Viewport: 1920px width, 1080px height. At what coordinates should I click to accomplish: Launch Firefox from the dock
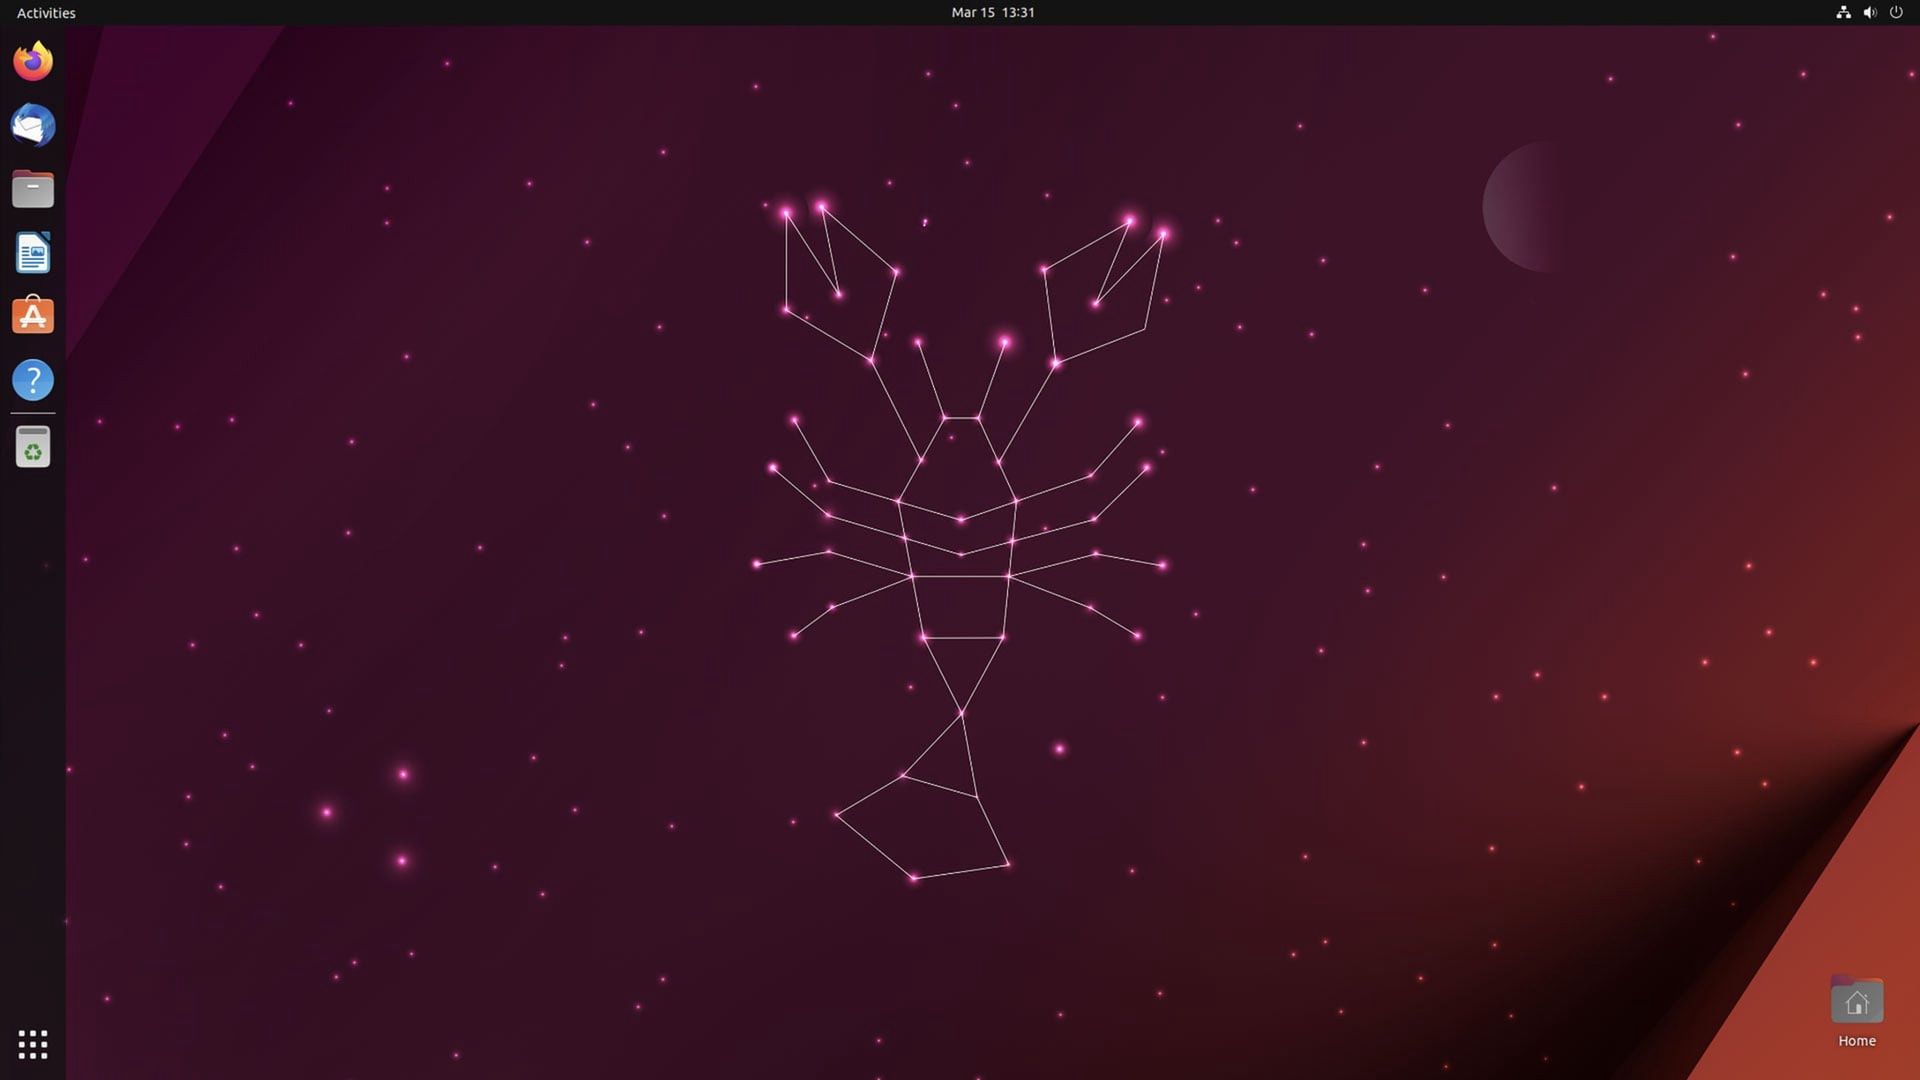(33, 61)
